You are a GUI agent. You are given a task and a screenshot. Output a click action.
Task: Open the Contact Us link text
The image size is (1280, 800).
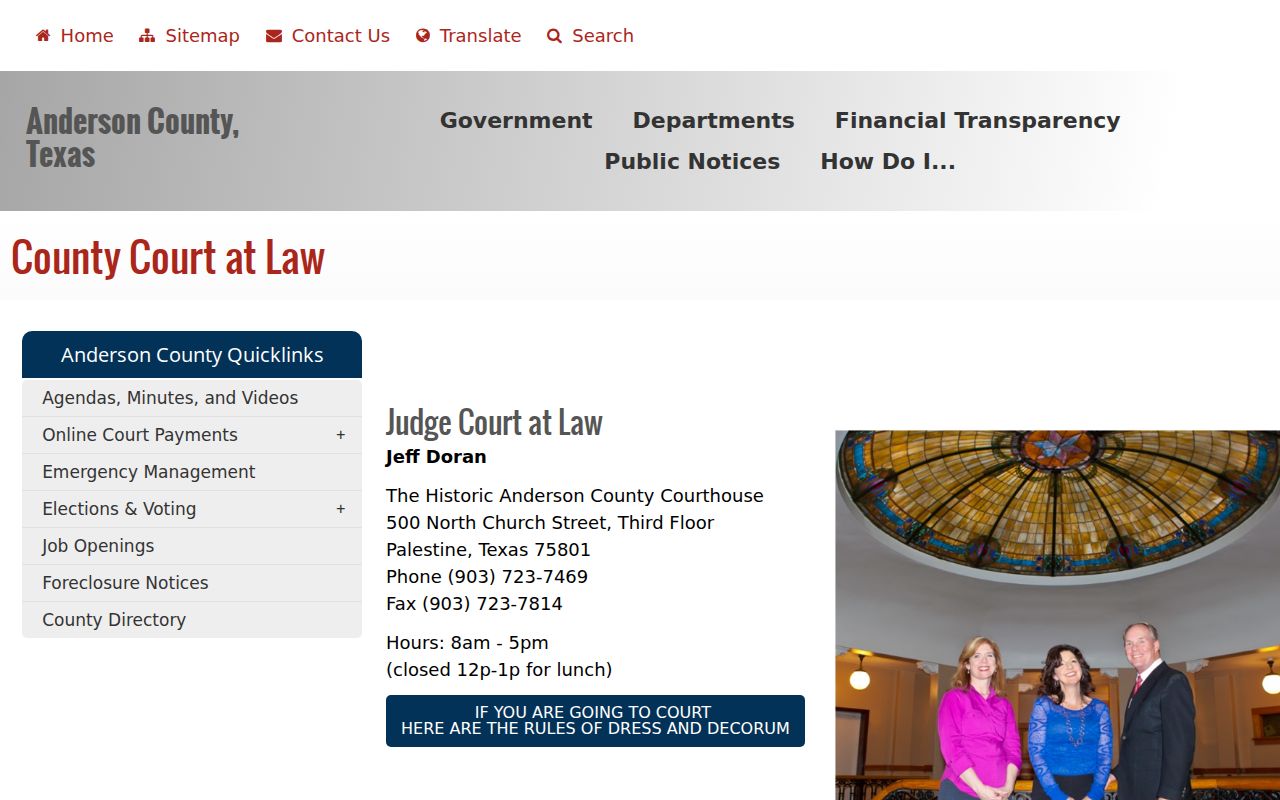pyautogui.click(x=341, y=36)
